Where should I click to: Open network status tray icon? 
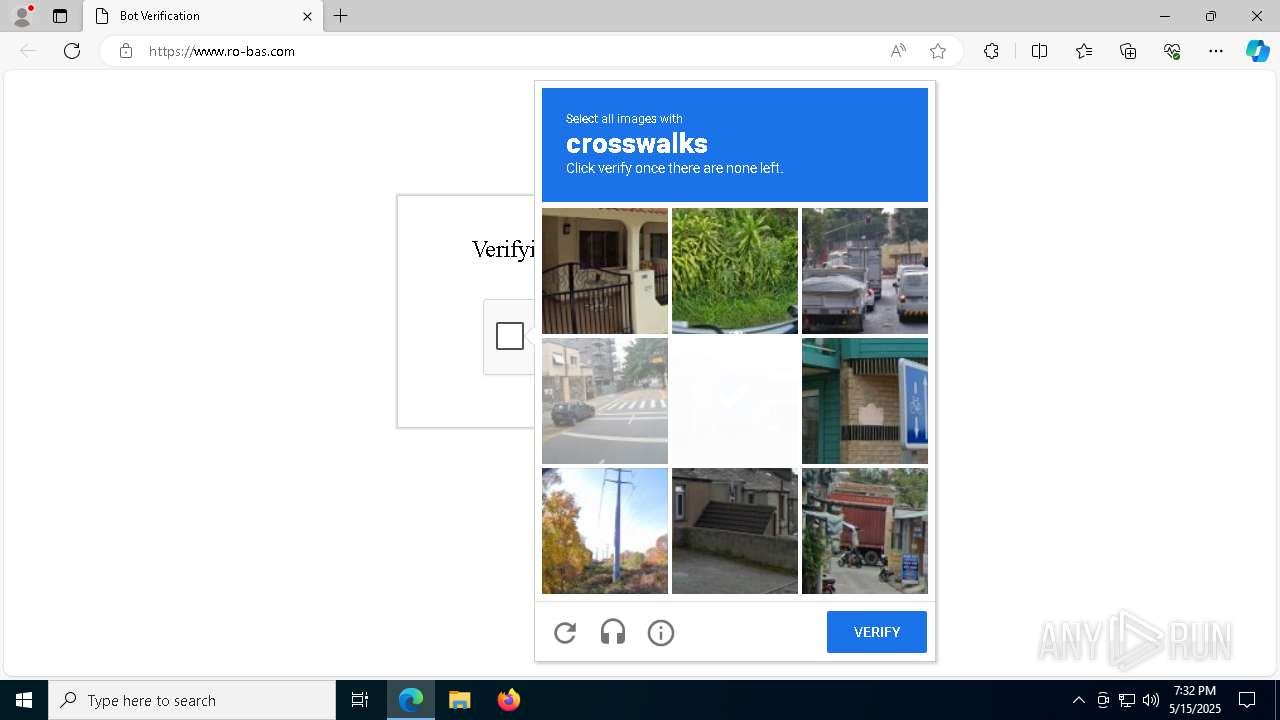tap(1127, 700)
